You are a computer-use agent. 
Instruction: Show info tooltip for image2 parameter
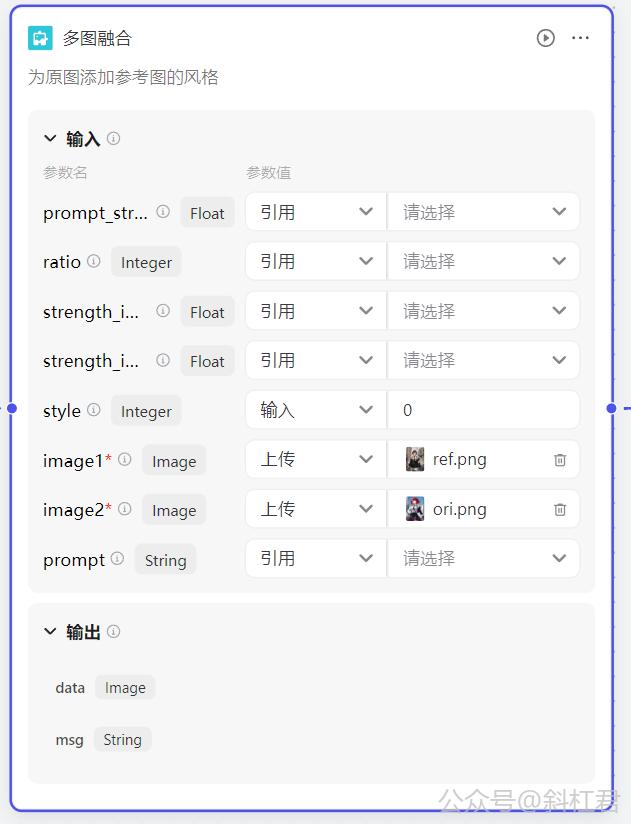pos(125,509)
